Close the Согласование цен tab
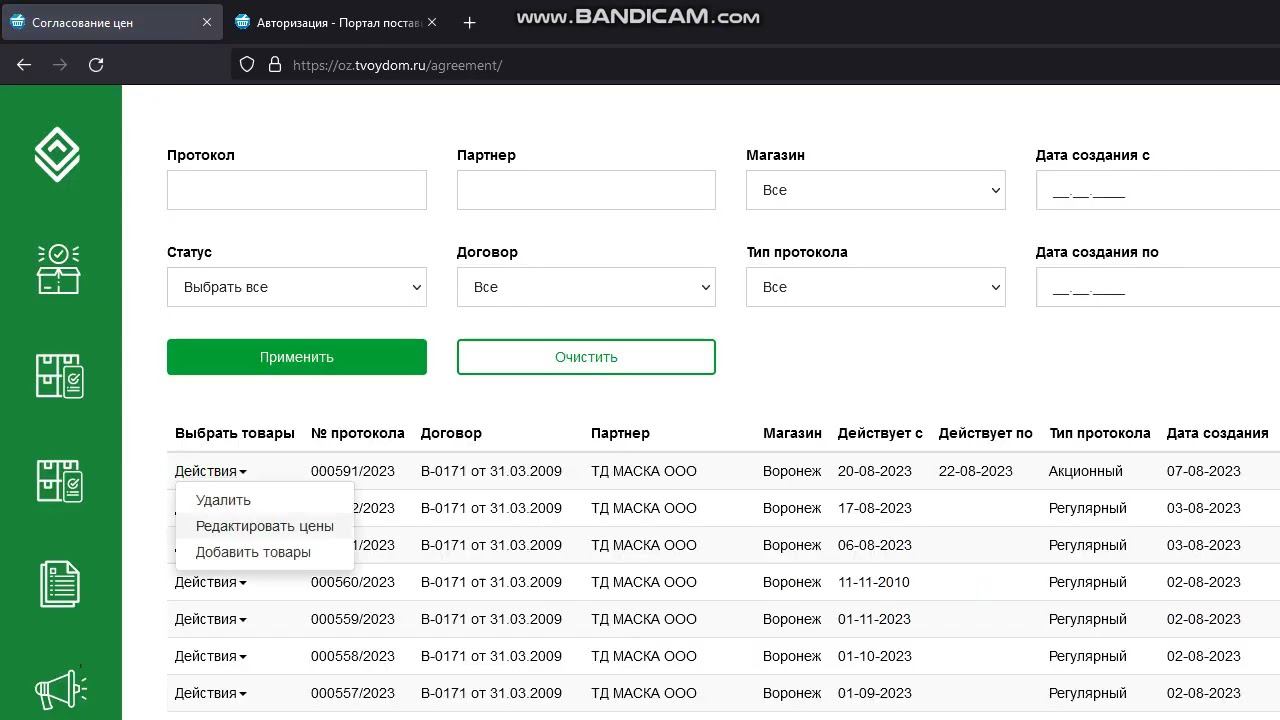This screenshot has width=1280, height=720. click(x=207, y=22)
